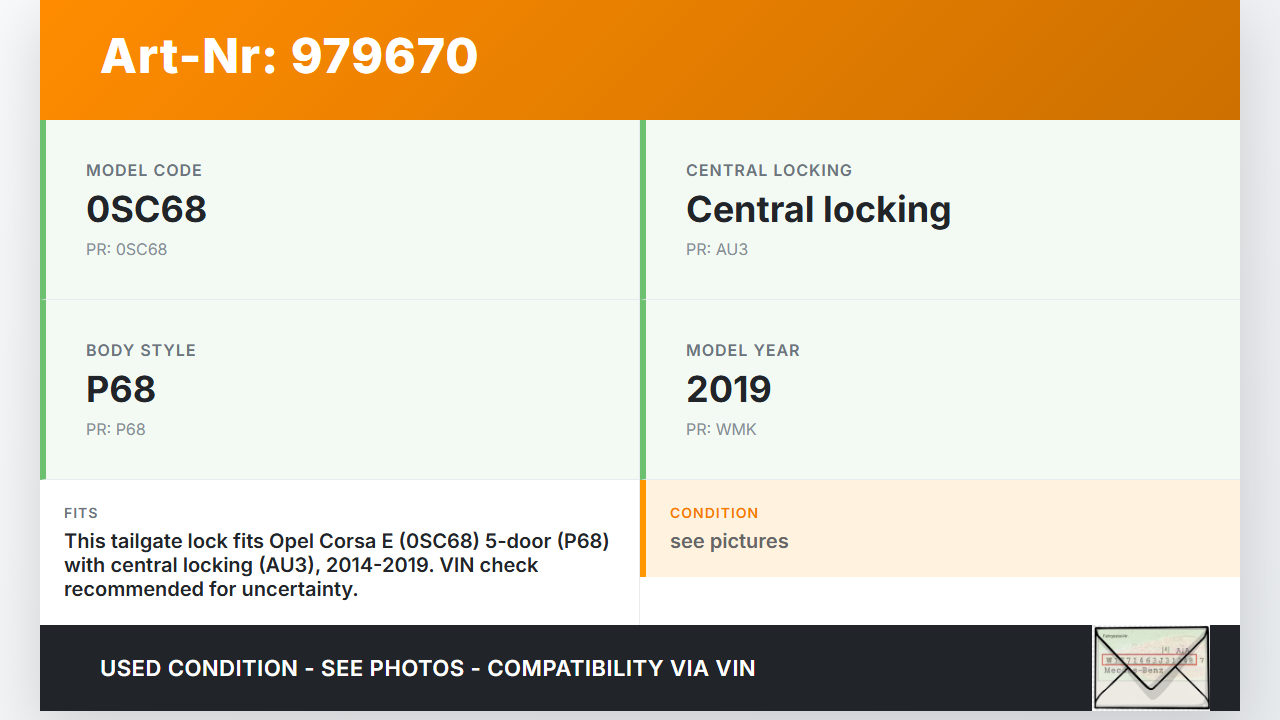Click the green accent bar beside Model Code
The image size is (1280, 720).
click(x=43, y=210)
